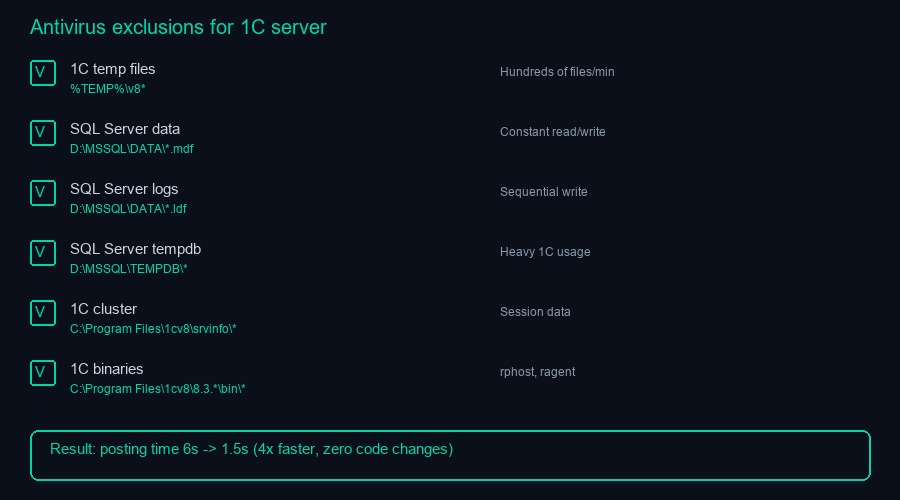Toggle the 1C temp files checkbox
Screen dimensions: 900x500
click(x=42, y=73)
